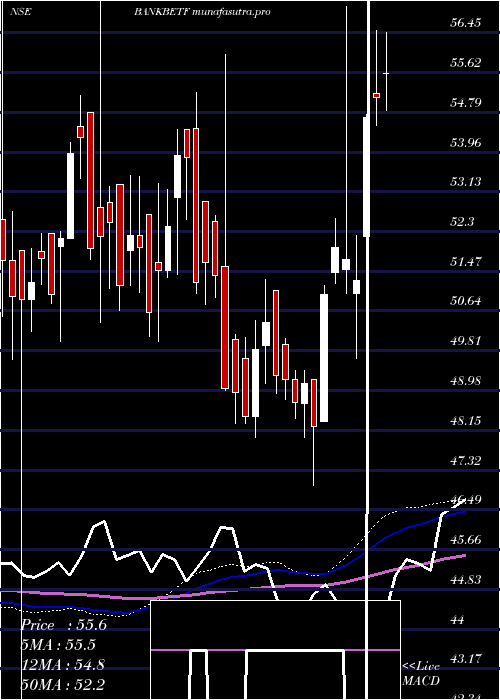
Task: Click the 53.13 price axis label
Action: tap(466, 181)
